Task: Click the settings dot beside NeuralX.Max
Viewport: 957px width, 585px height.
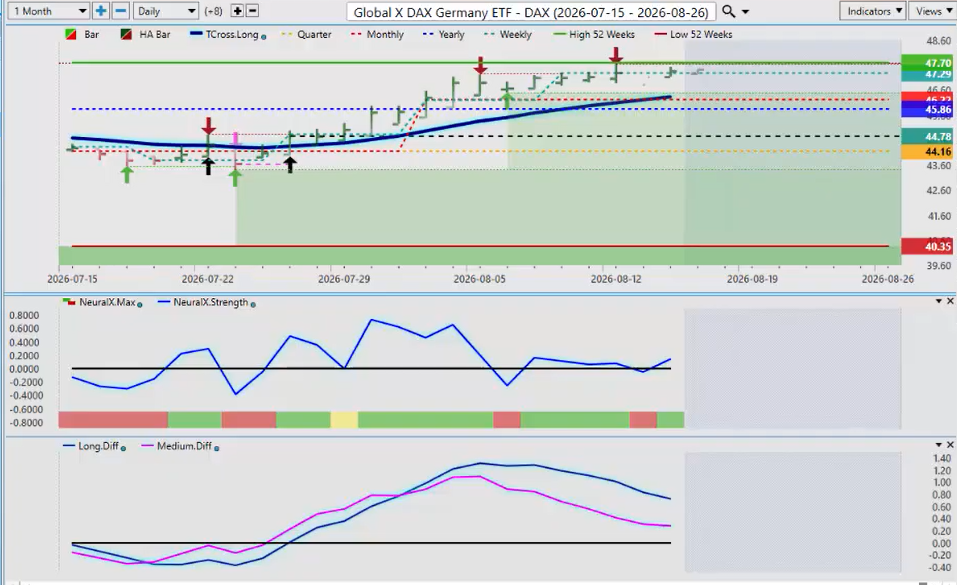Action: click(140, 304)
